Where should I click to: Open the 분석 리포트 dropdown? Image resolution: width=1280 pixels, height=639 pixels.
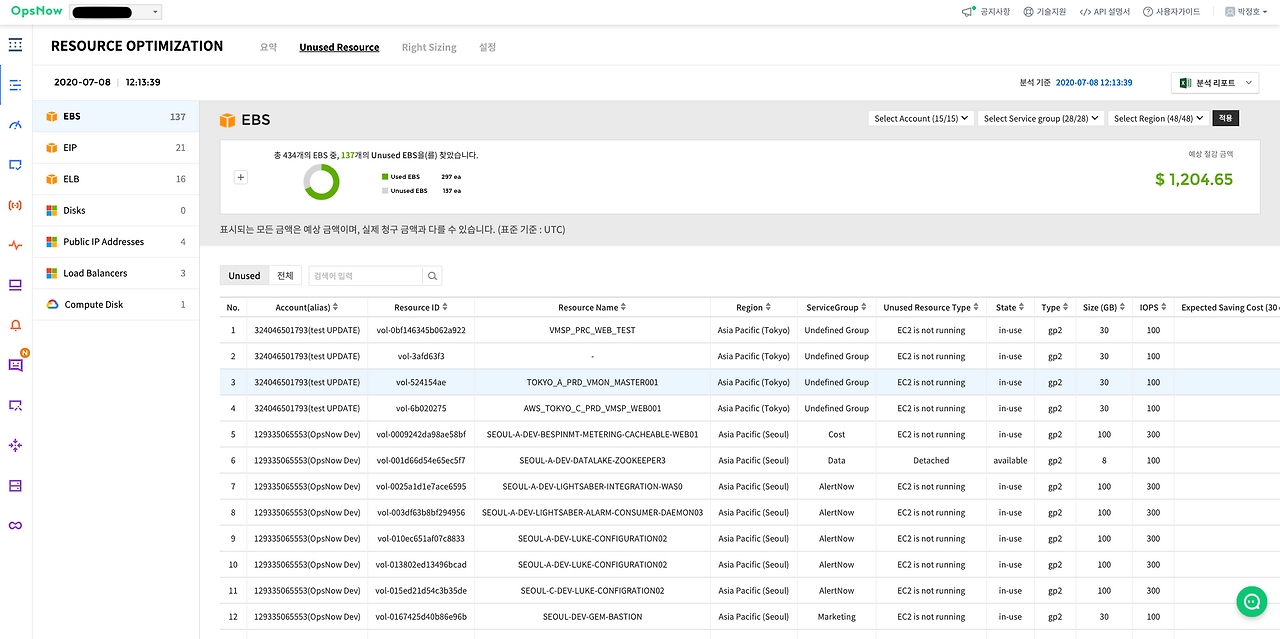(x=1215, y=83)
